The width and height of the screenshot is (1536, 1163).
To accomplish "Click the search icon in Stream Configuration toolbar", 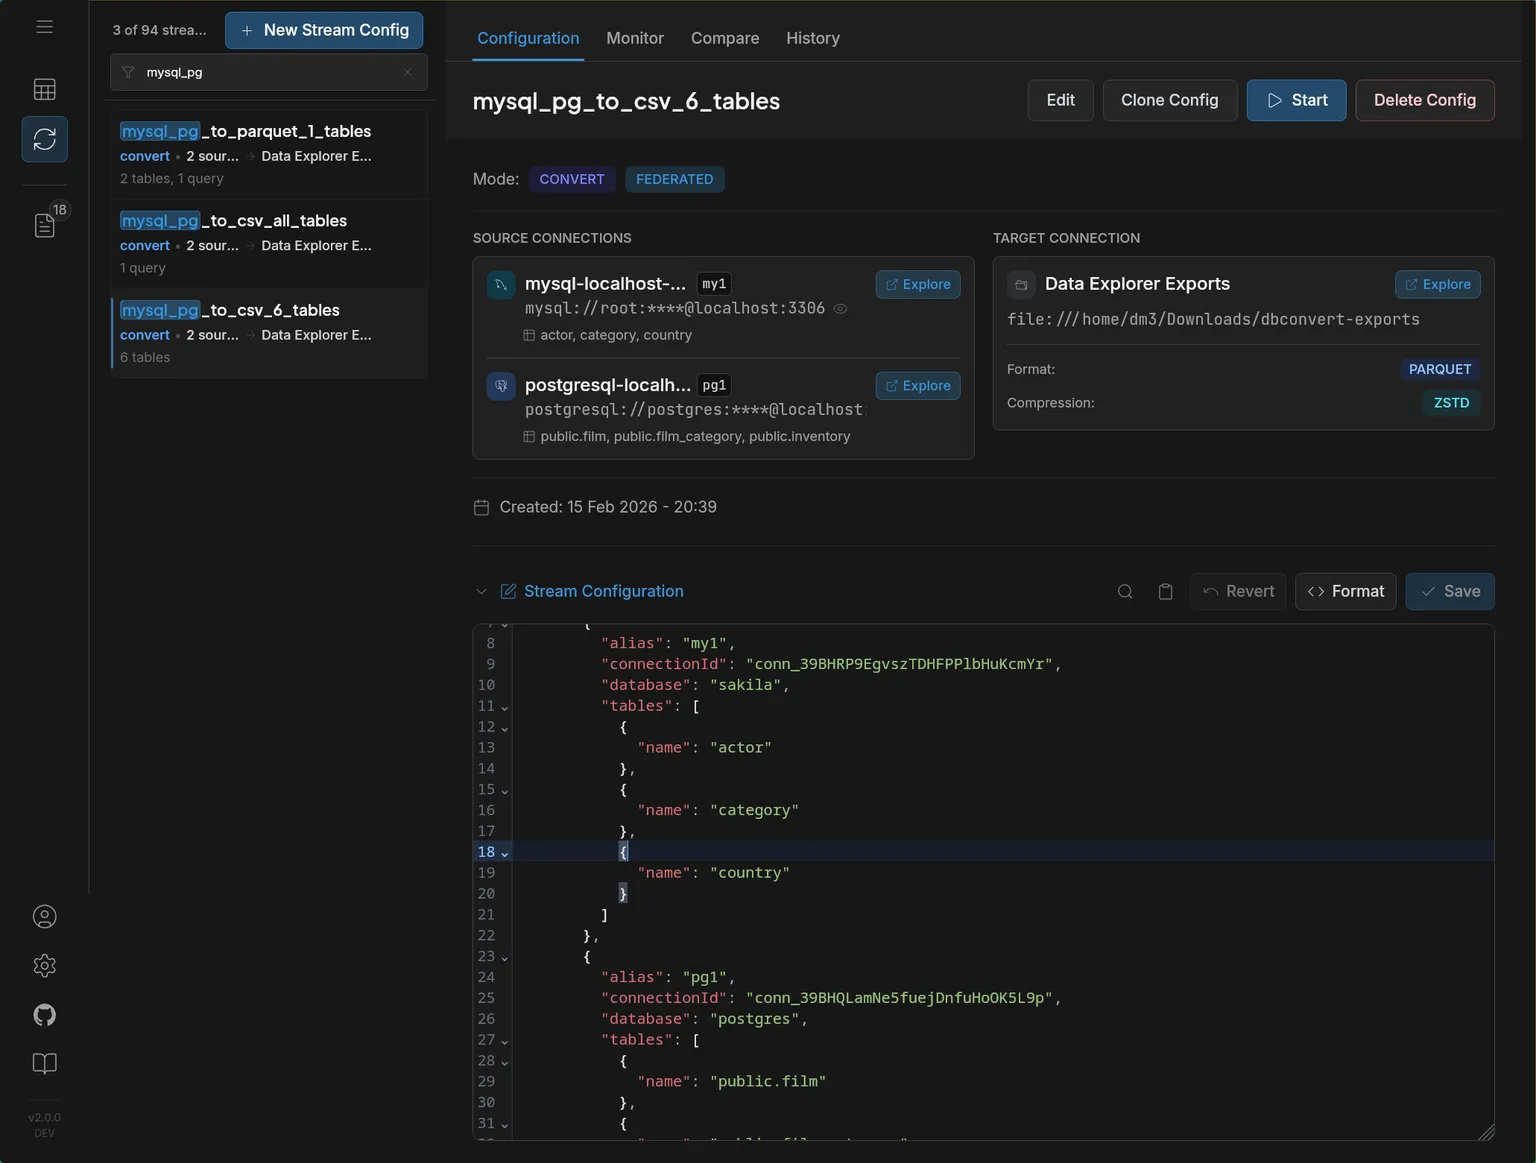I will click(x=1125, y=591).
